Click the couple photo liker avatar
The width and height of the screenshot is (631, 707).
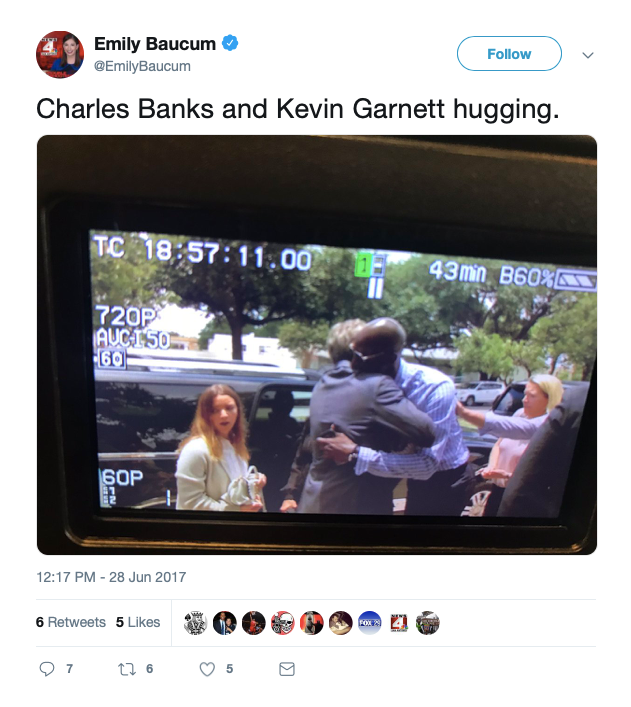pos(225,623)
